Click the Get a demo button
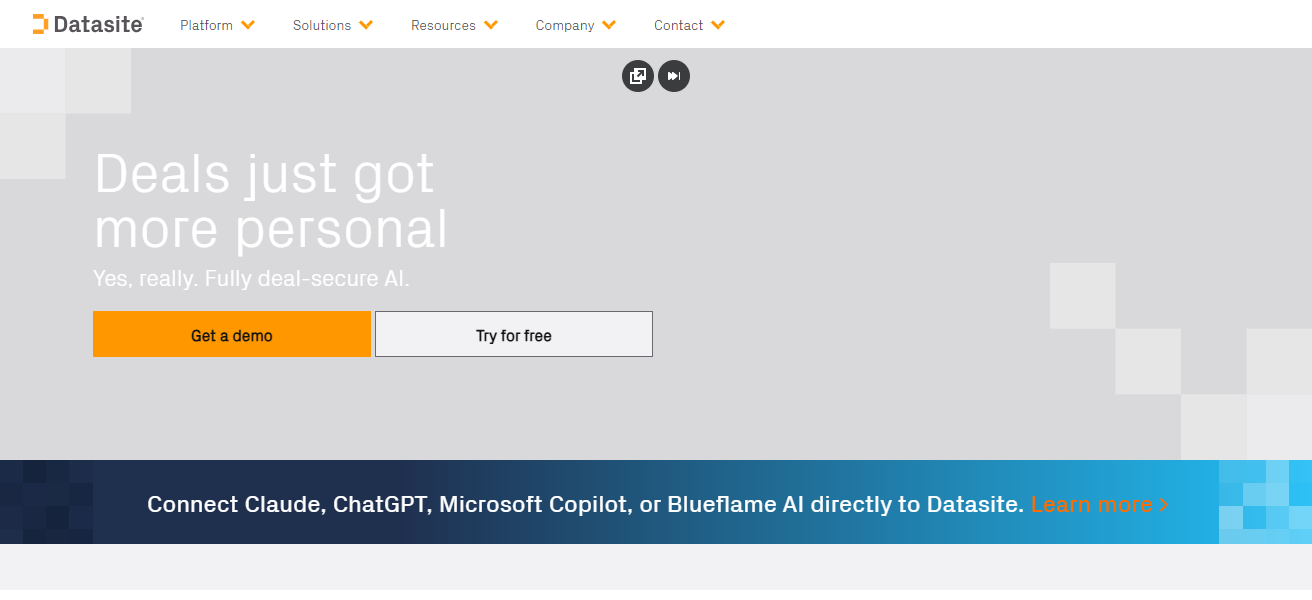The width and height of the screenshot is (1312, 600). pos(232,334)
